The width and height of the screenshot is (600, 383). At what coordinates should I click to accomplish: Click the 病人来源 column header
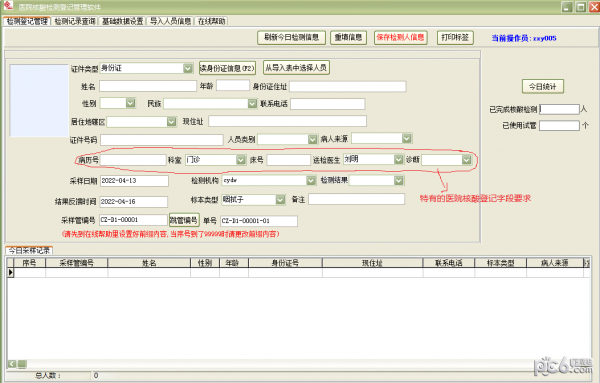coord(555,263)
